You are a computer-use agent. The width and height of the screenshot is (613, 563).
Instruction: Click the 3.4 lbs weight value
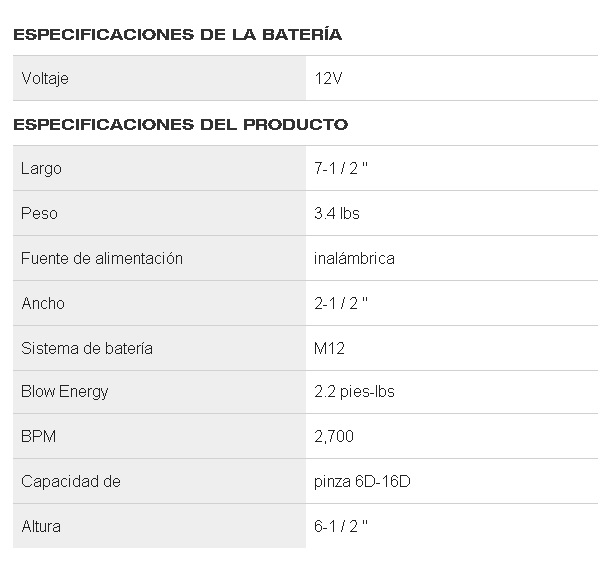(x=337, y=213)
